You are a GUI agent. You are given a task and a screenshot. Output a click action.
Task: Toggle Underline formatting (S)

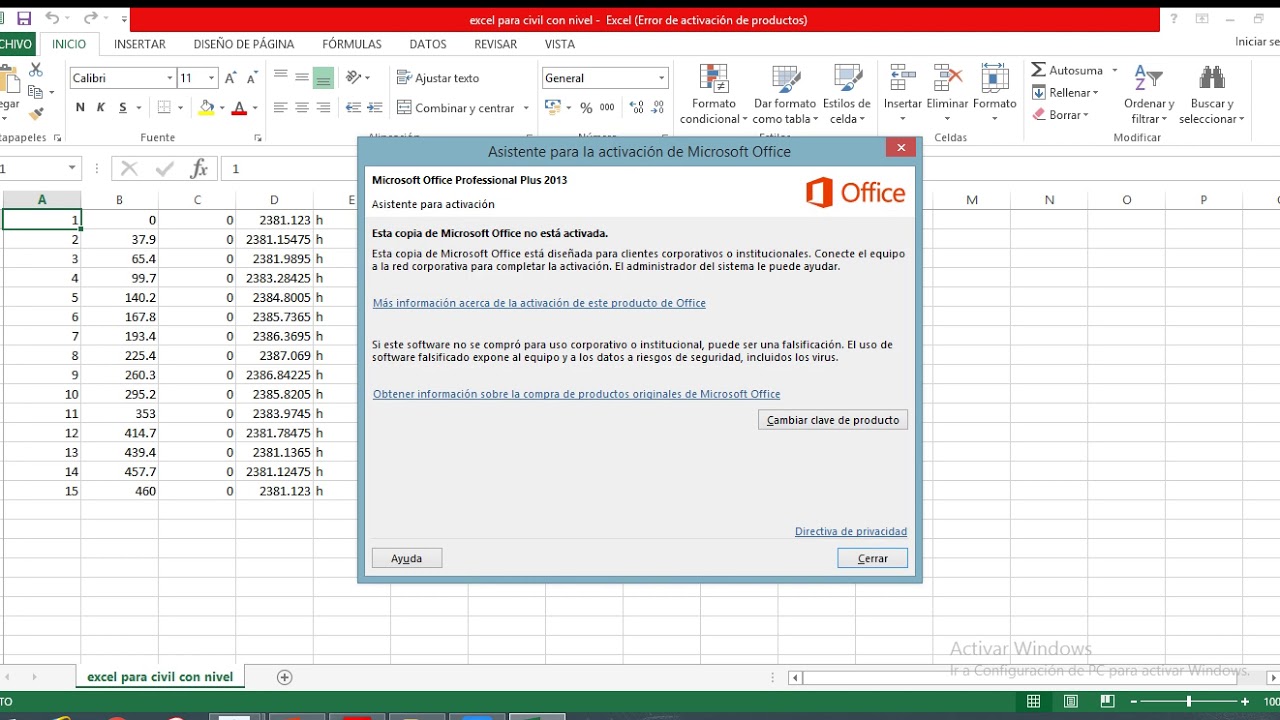click(x=123, y=108)
